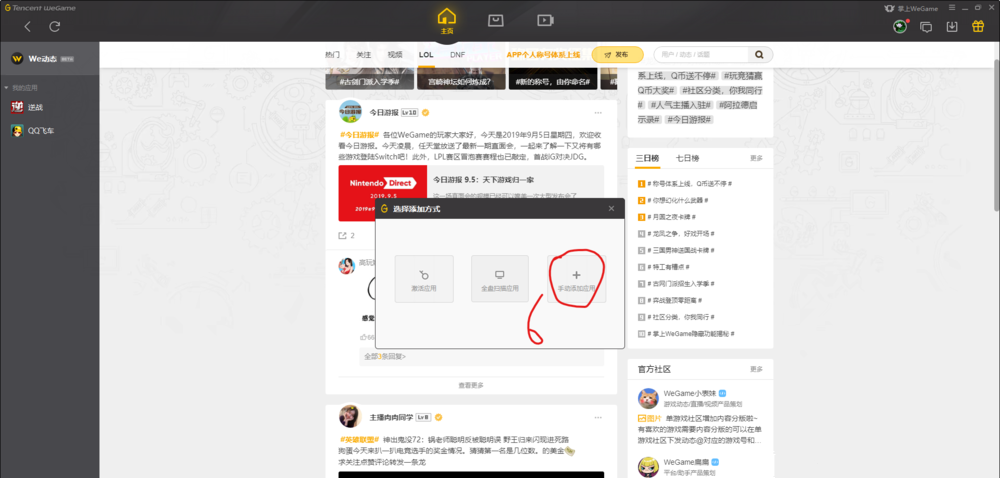Select the 七日榜 ranking tab
The image size is (1000, 478).
tap(687, 158)
